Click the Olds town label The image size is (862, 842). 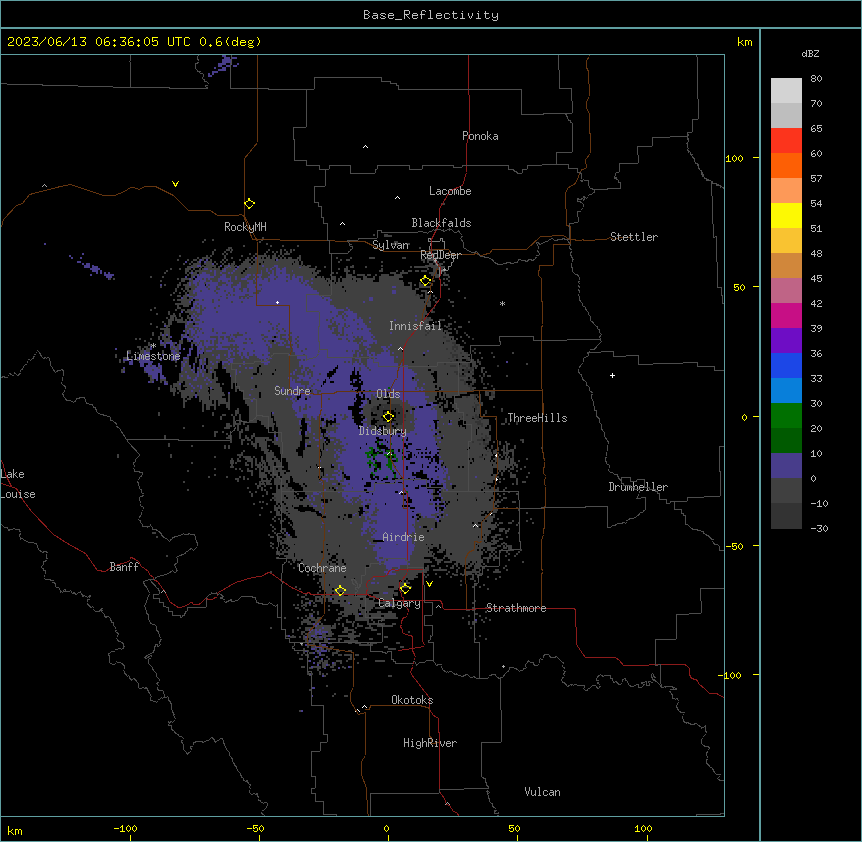click(388, 394)
